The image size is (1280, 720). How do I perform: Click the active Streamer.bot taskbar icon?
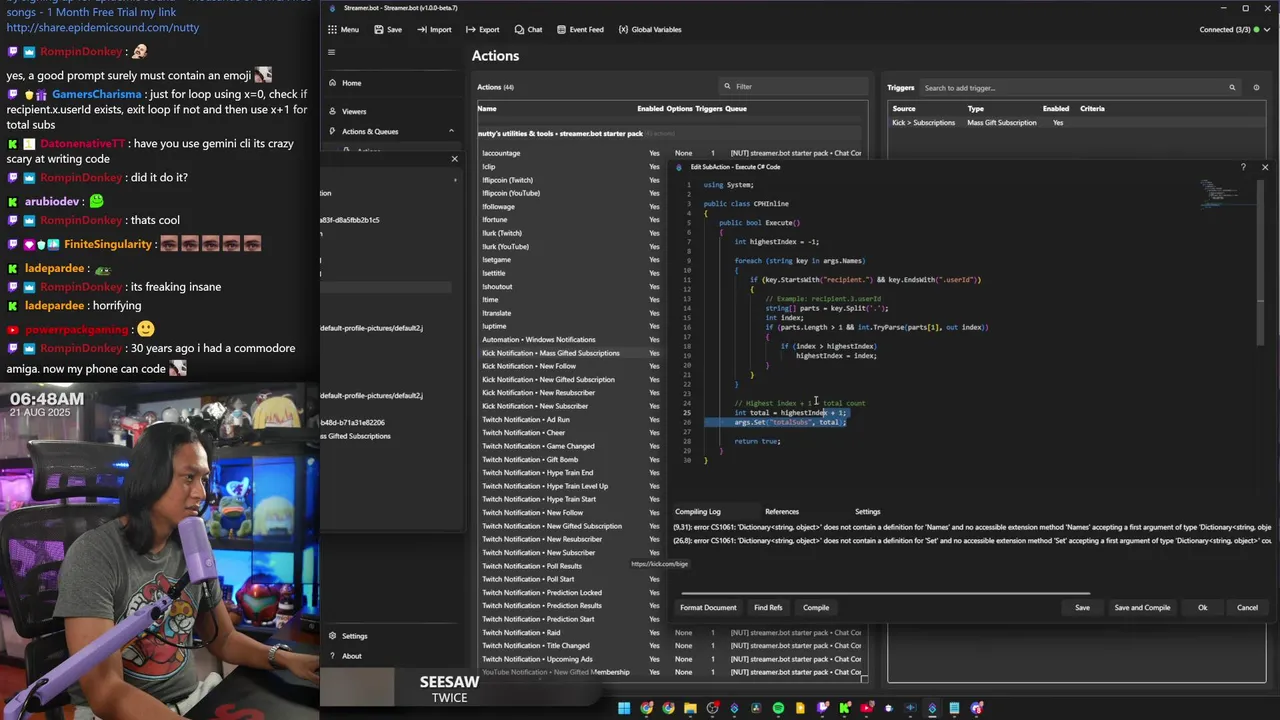tap(932, 709)
